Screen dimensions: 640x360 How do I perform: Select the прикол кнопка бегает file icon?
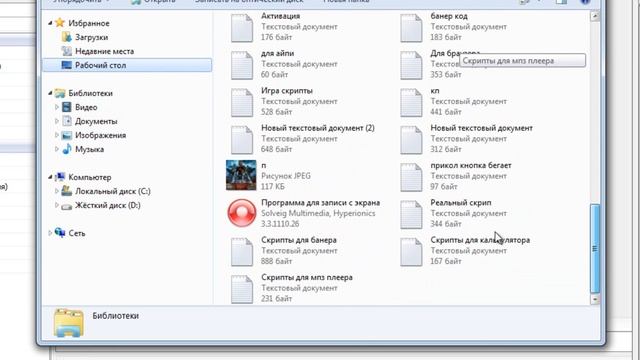pos(411,178)
